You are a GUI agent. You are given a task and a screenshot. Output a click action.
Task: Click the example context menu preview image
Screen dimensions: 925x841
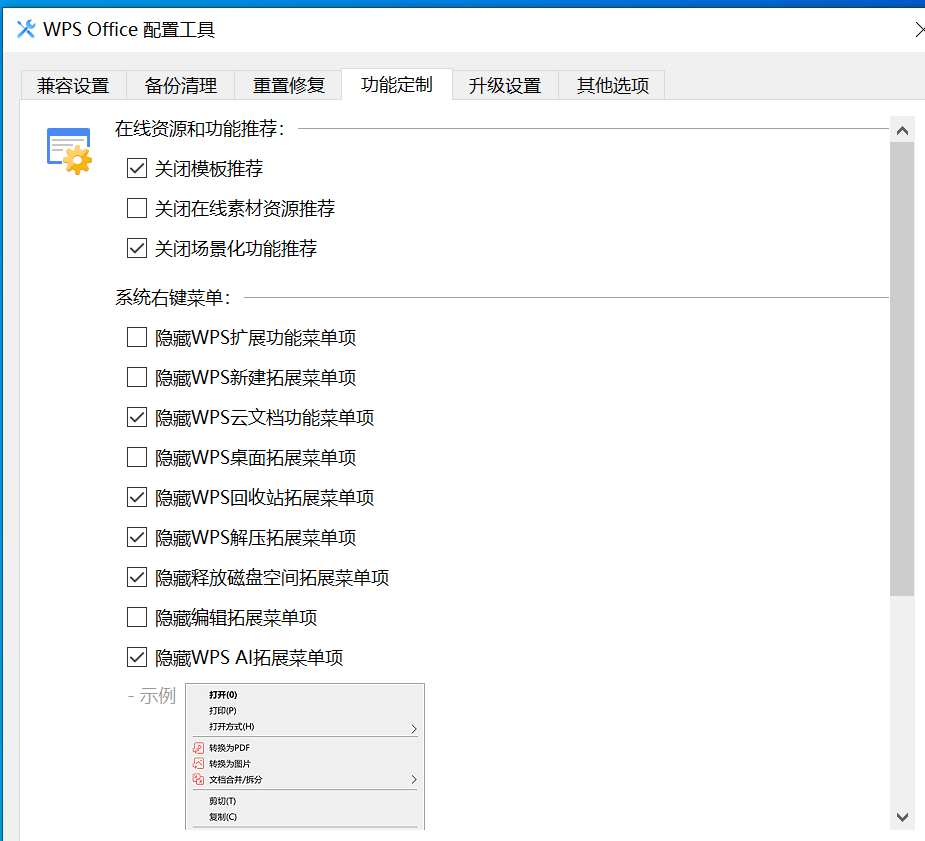click(305, 757)
